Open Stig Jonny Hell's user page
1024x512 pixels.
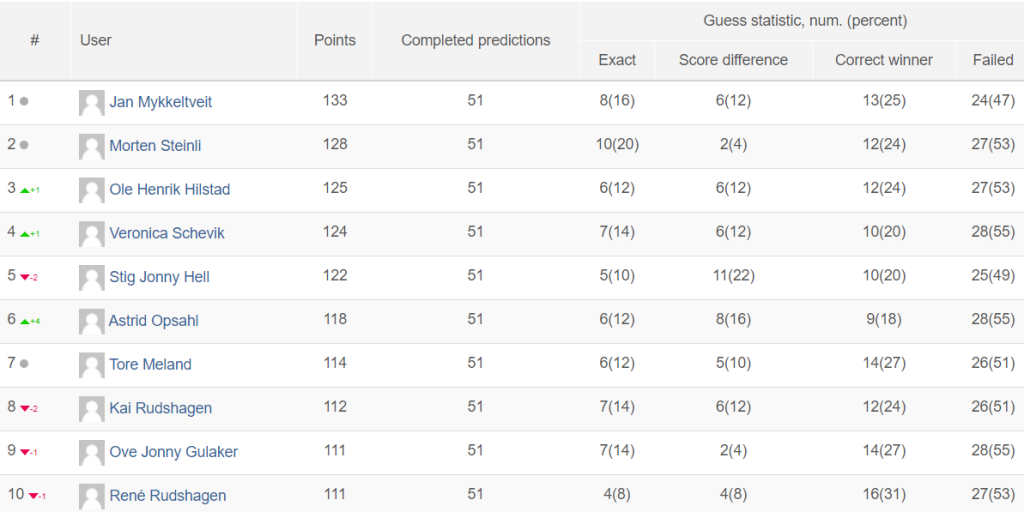point(159,277)
